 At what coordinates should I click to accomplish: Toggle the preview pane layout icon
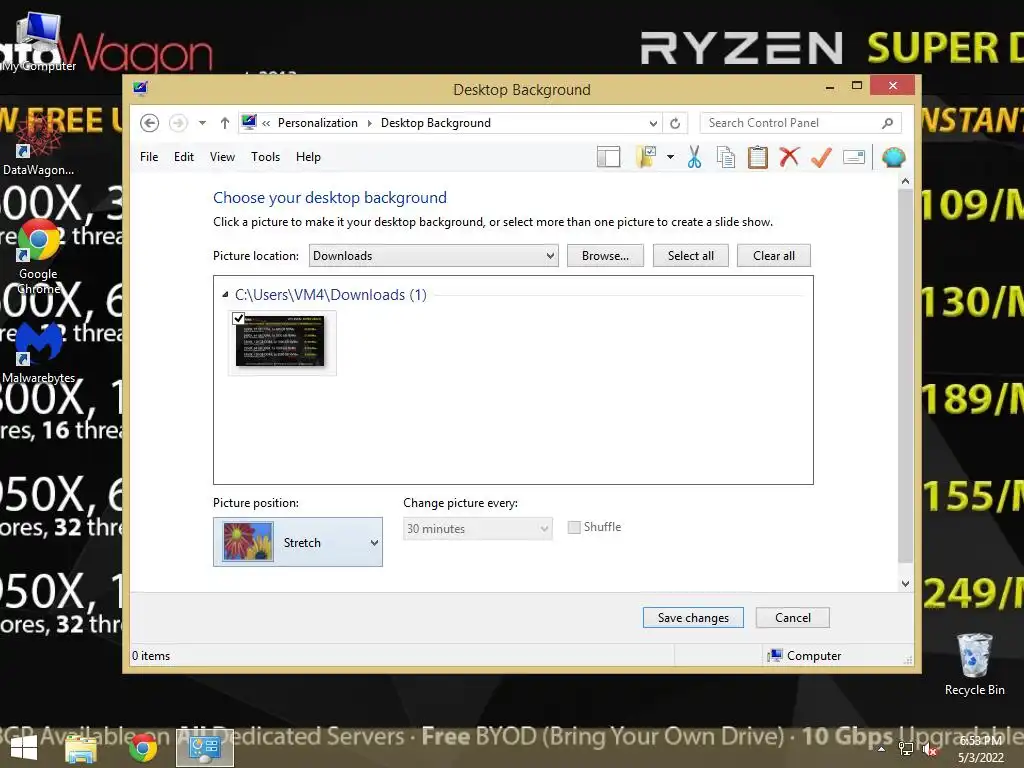click(x=609, y=157)
